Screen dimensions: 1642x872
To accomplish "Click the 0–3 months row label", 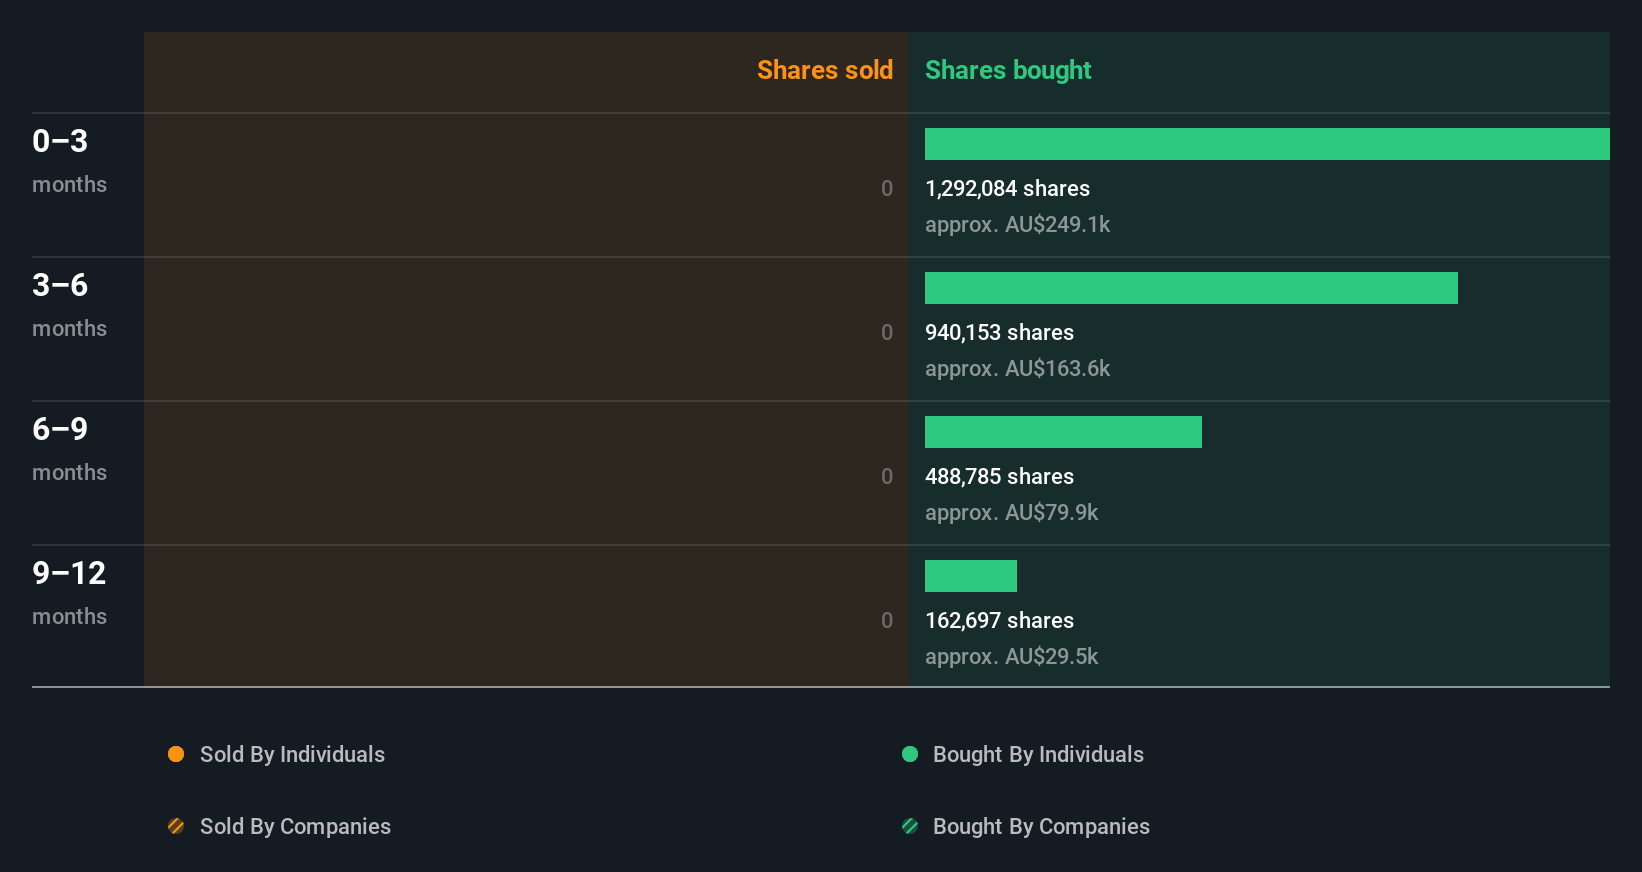I will (x=69, y=161).
